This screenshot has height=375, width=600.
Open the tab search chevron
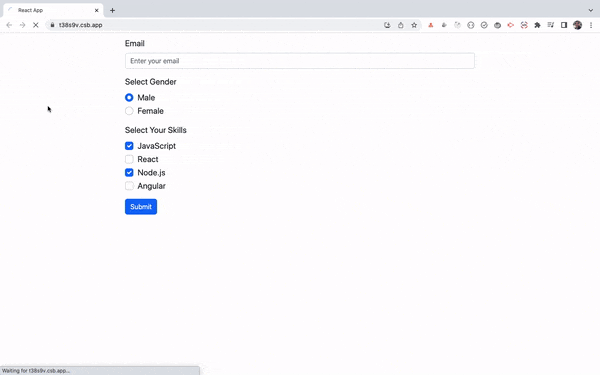pos(590,10)
